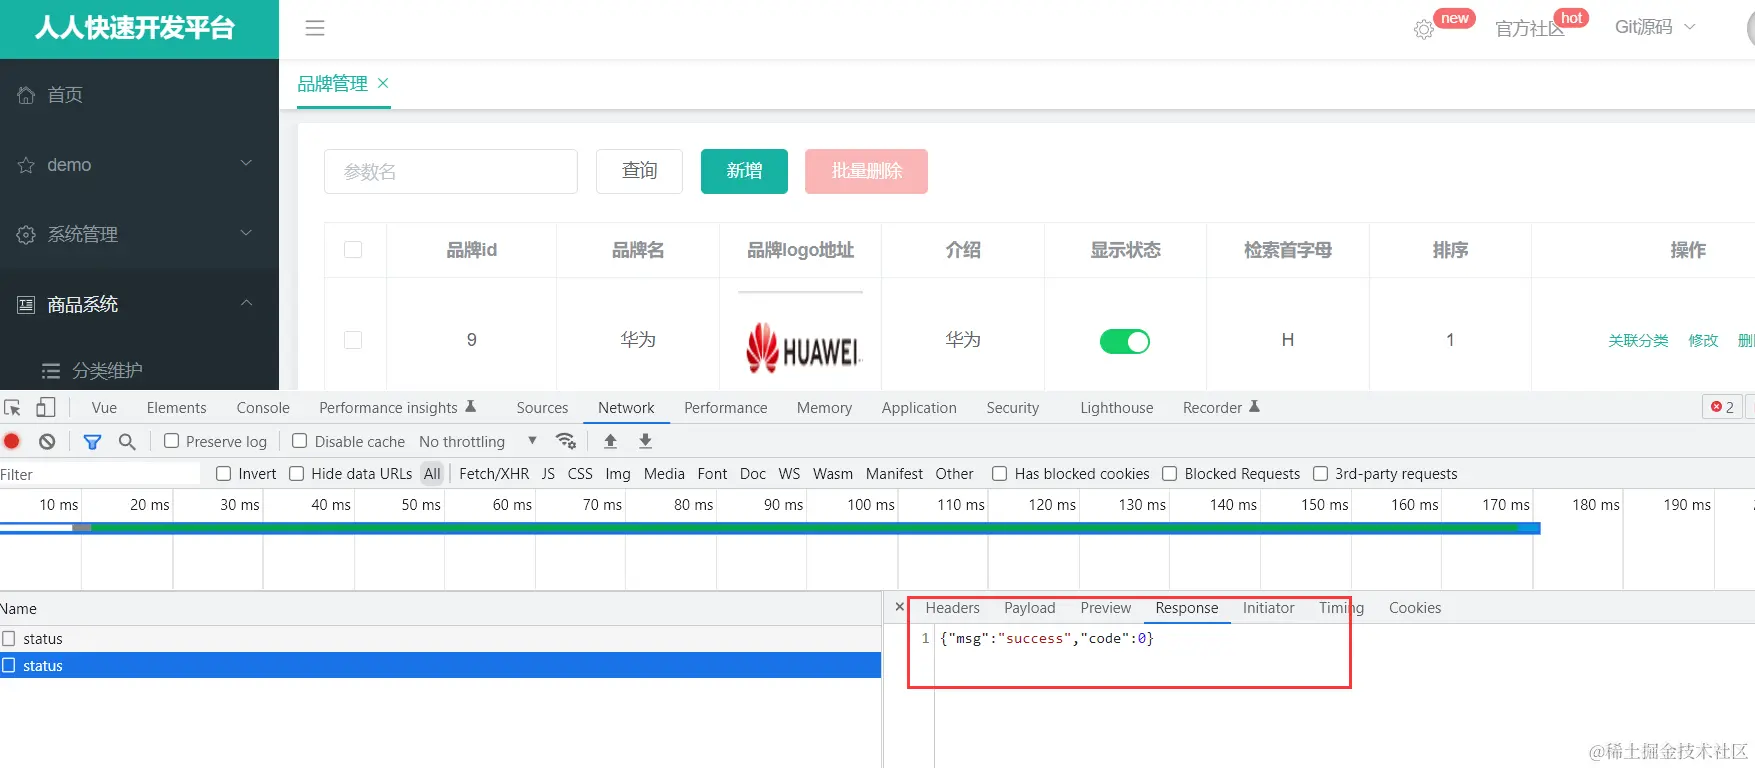Image resolution: width=1755 pixels, height=768 pixels.
Task: Check the Invert filter checkbox
Action: point(224,474)
